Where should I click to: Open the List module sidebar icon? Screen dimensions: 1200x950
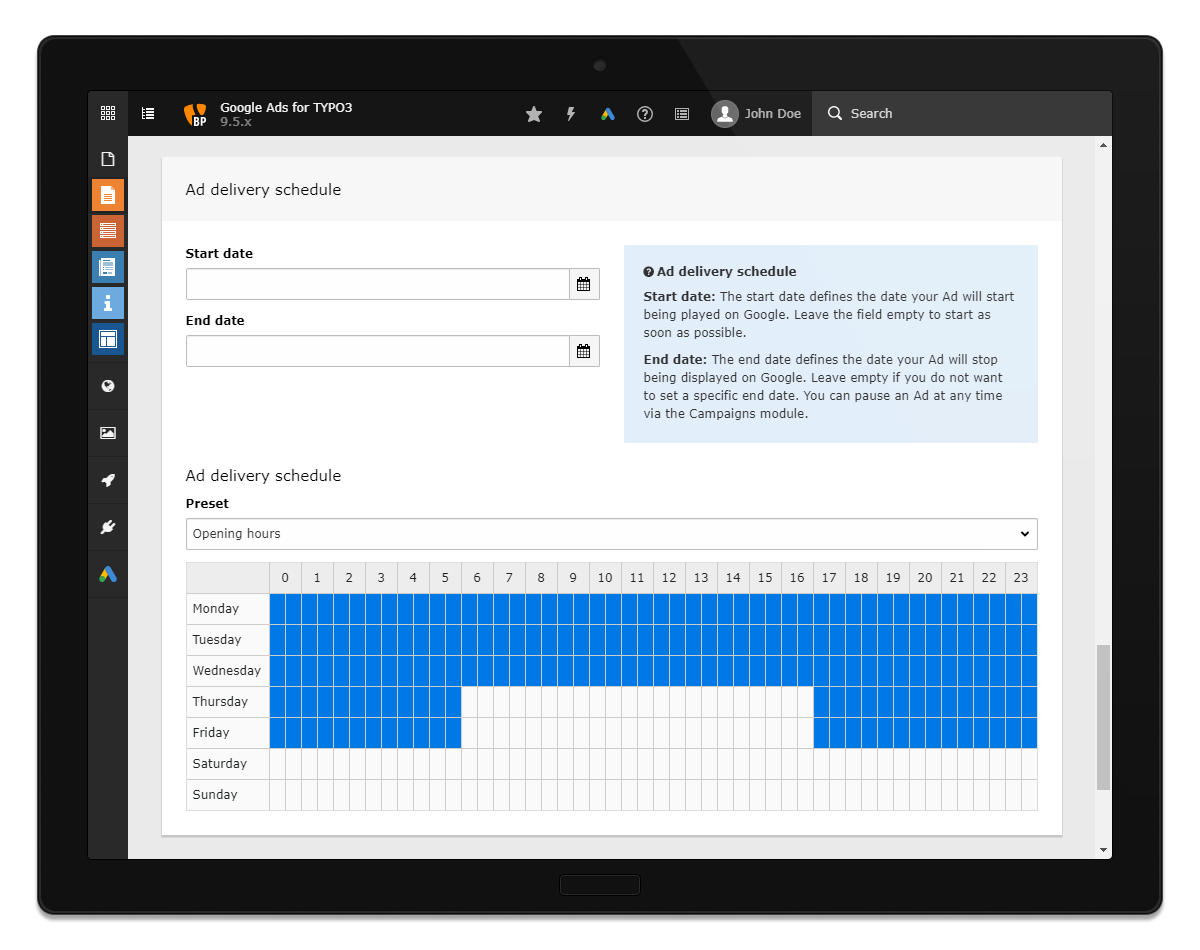[x=108, y=231]
